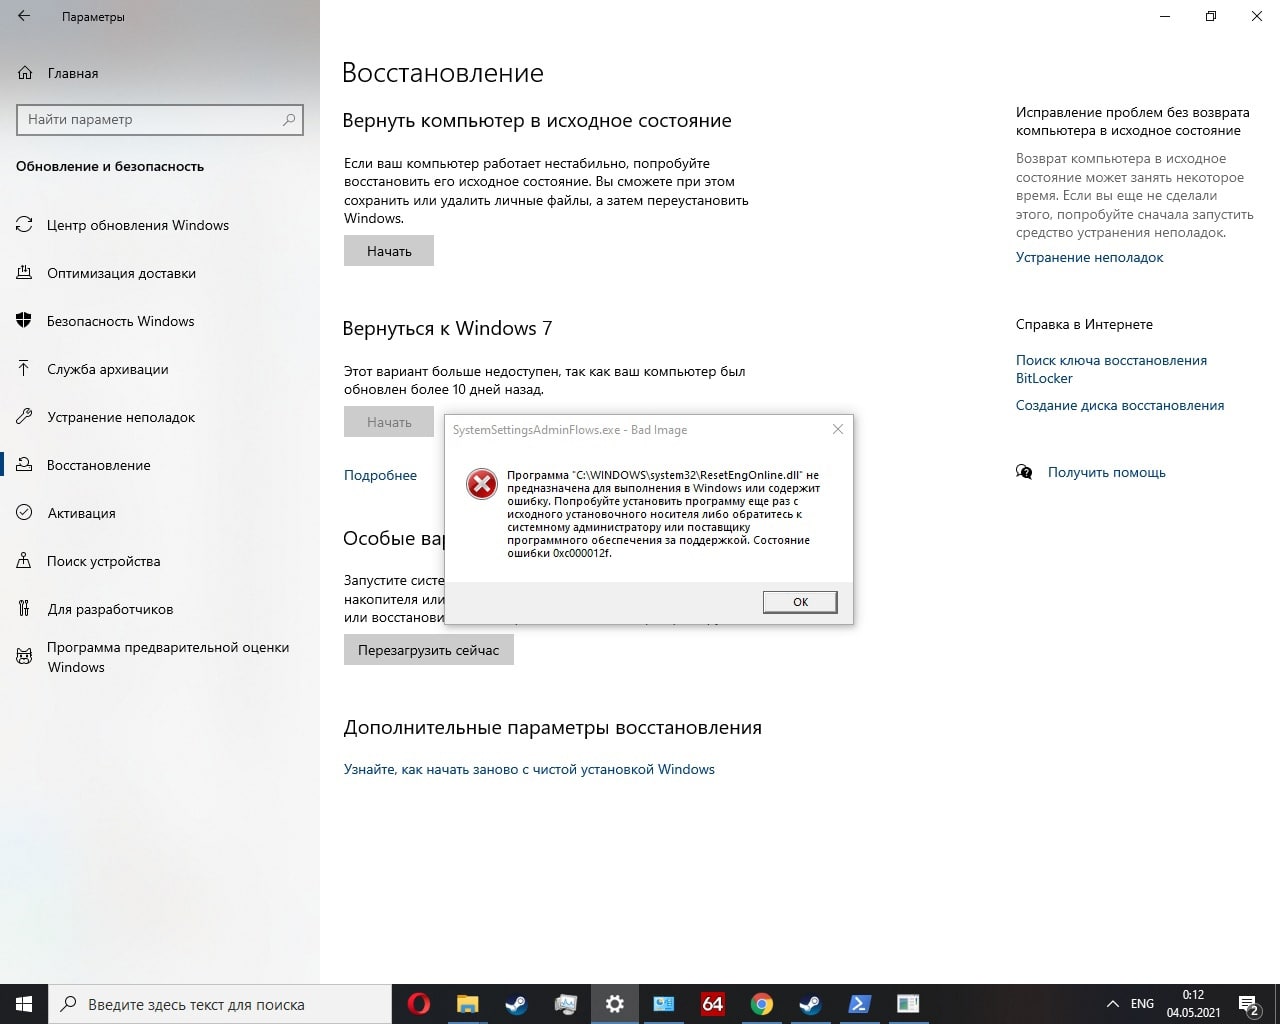This screenshot has width=1280, height=1024.
Task: Open Служба архивации section
Action: [x=107, y=369]
